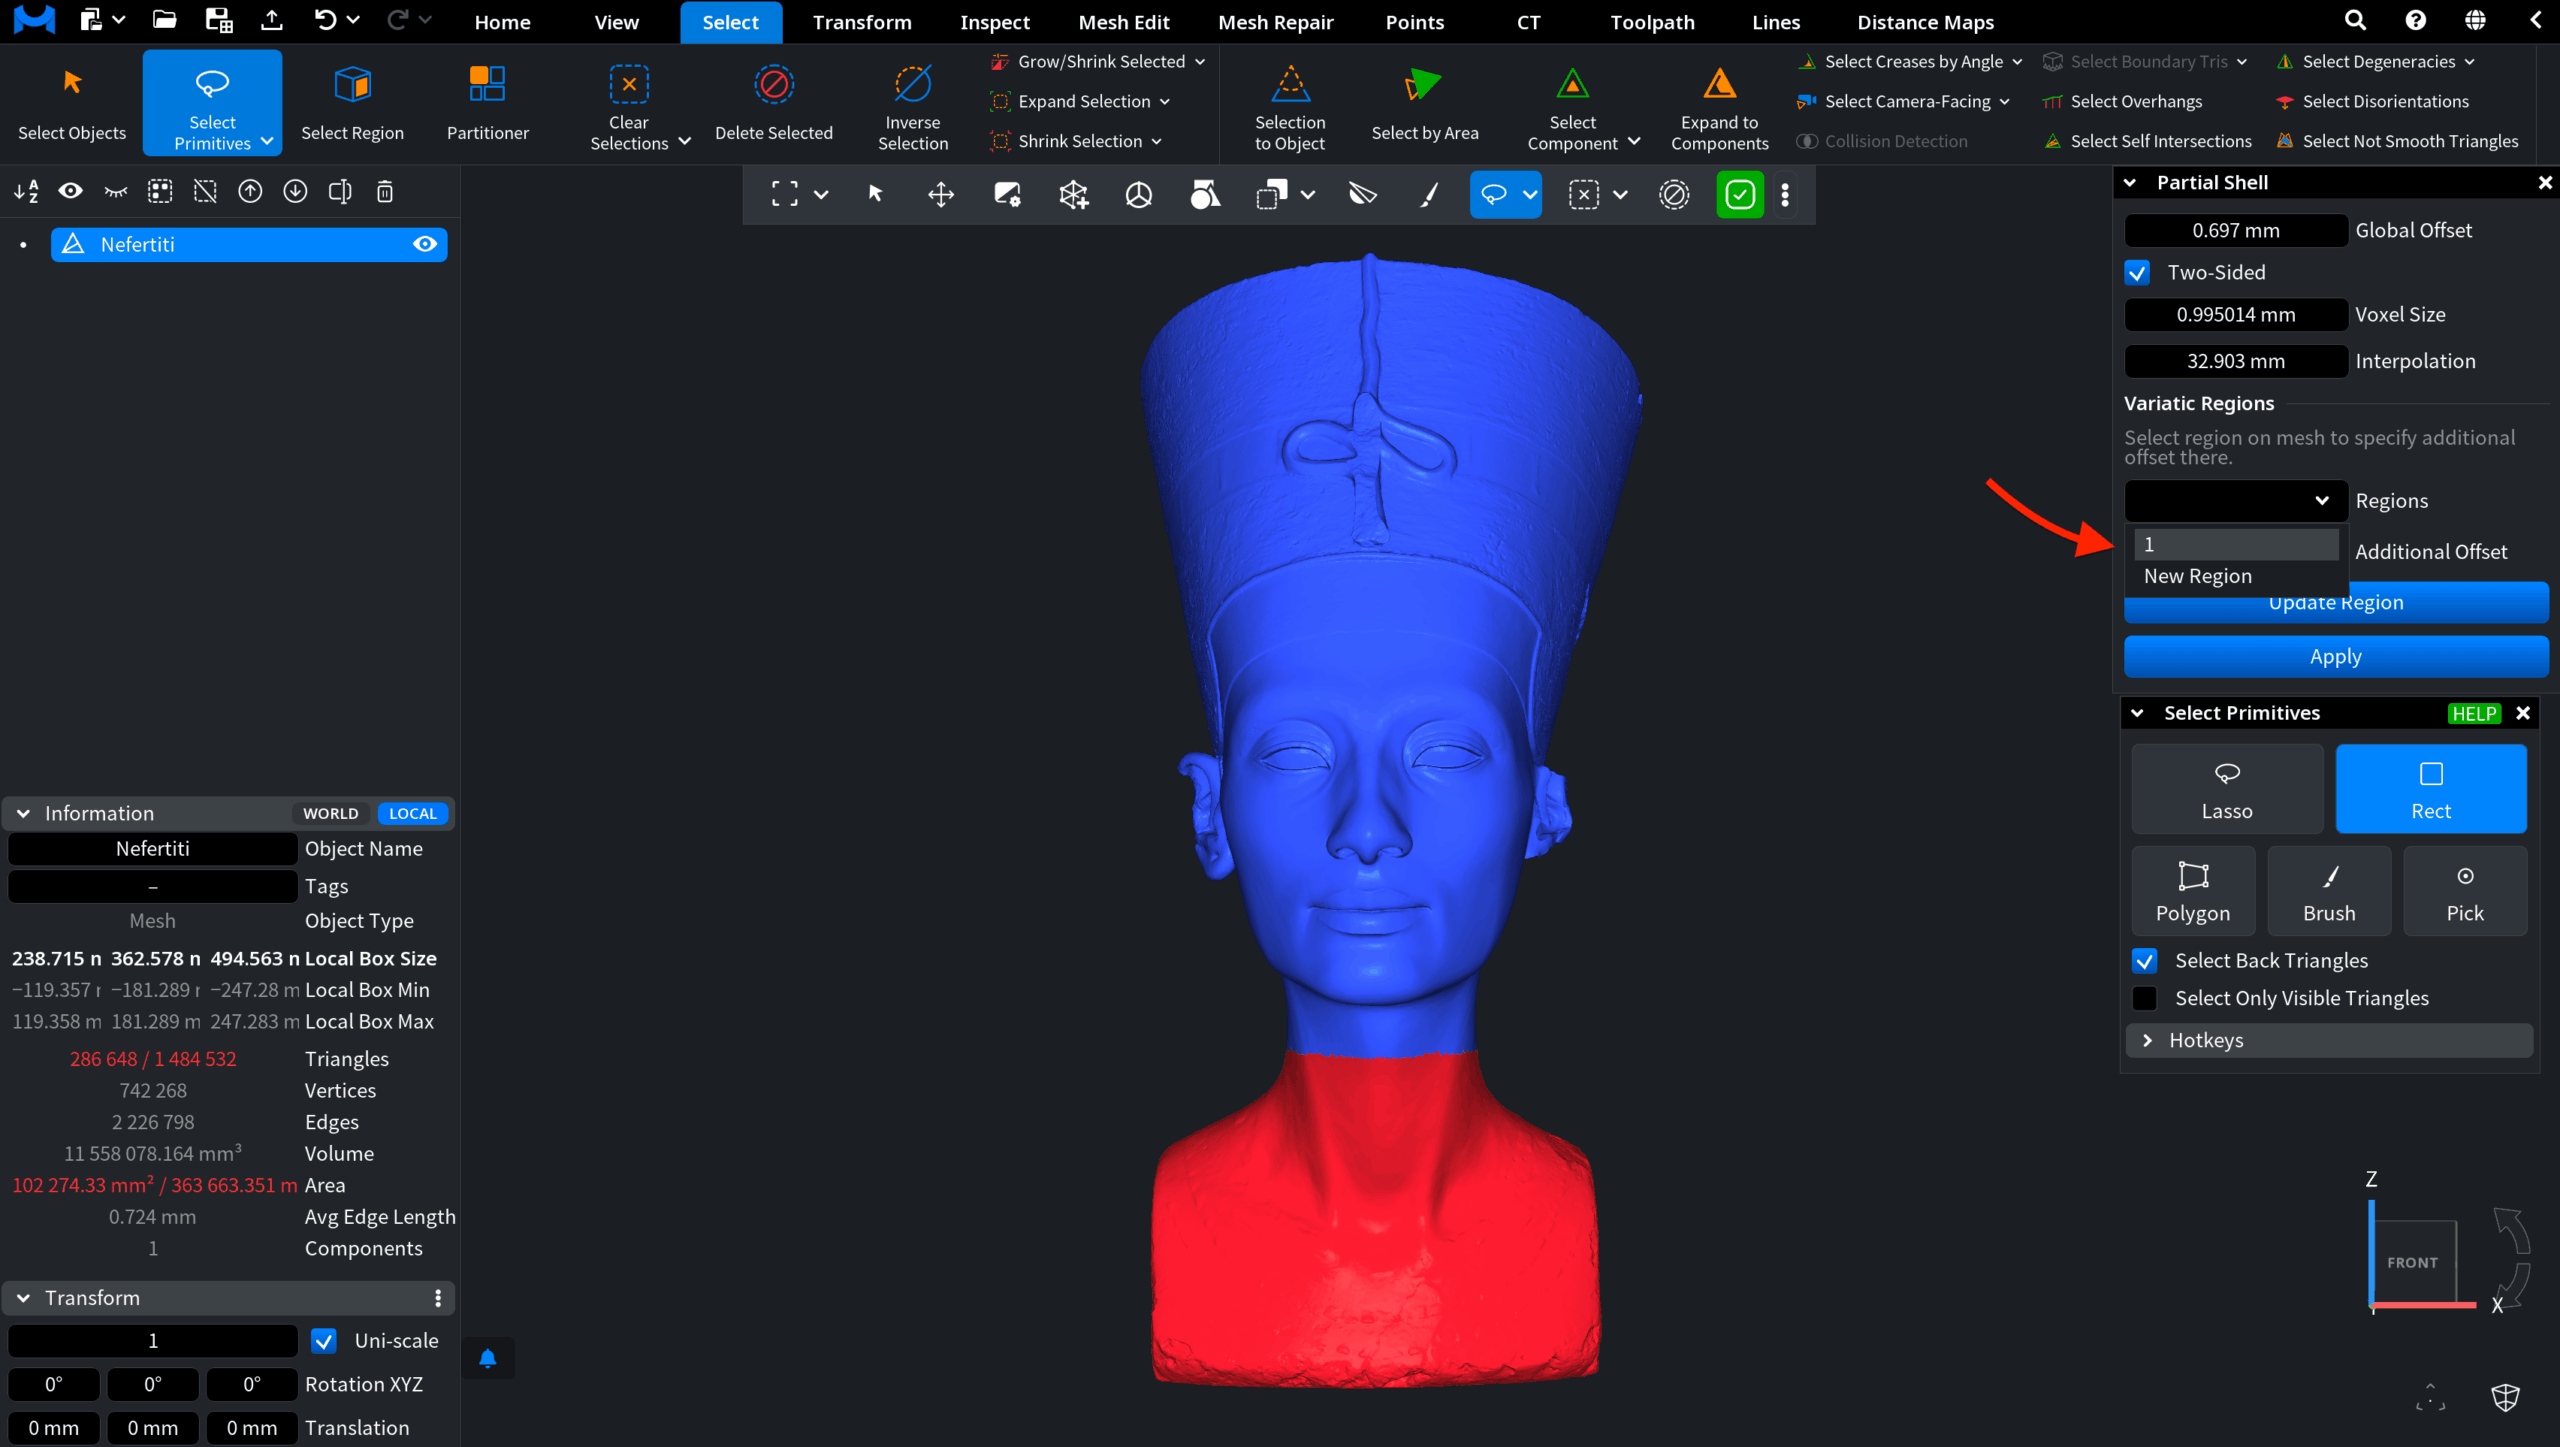Viewport: 2560px width, 1447px height.
Task: Choose the Brush selection mode
Action: pos(2329,890)
